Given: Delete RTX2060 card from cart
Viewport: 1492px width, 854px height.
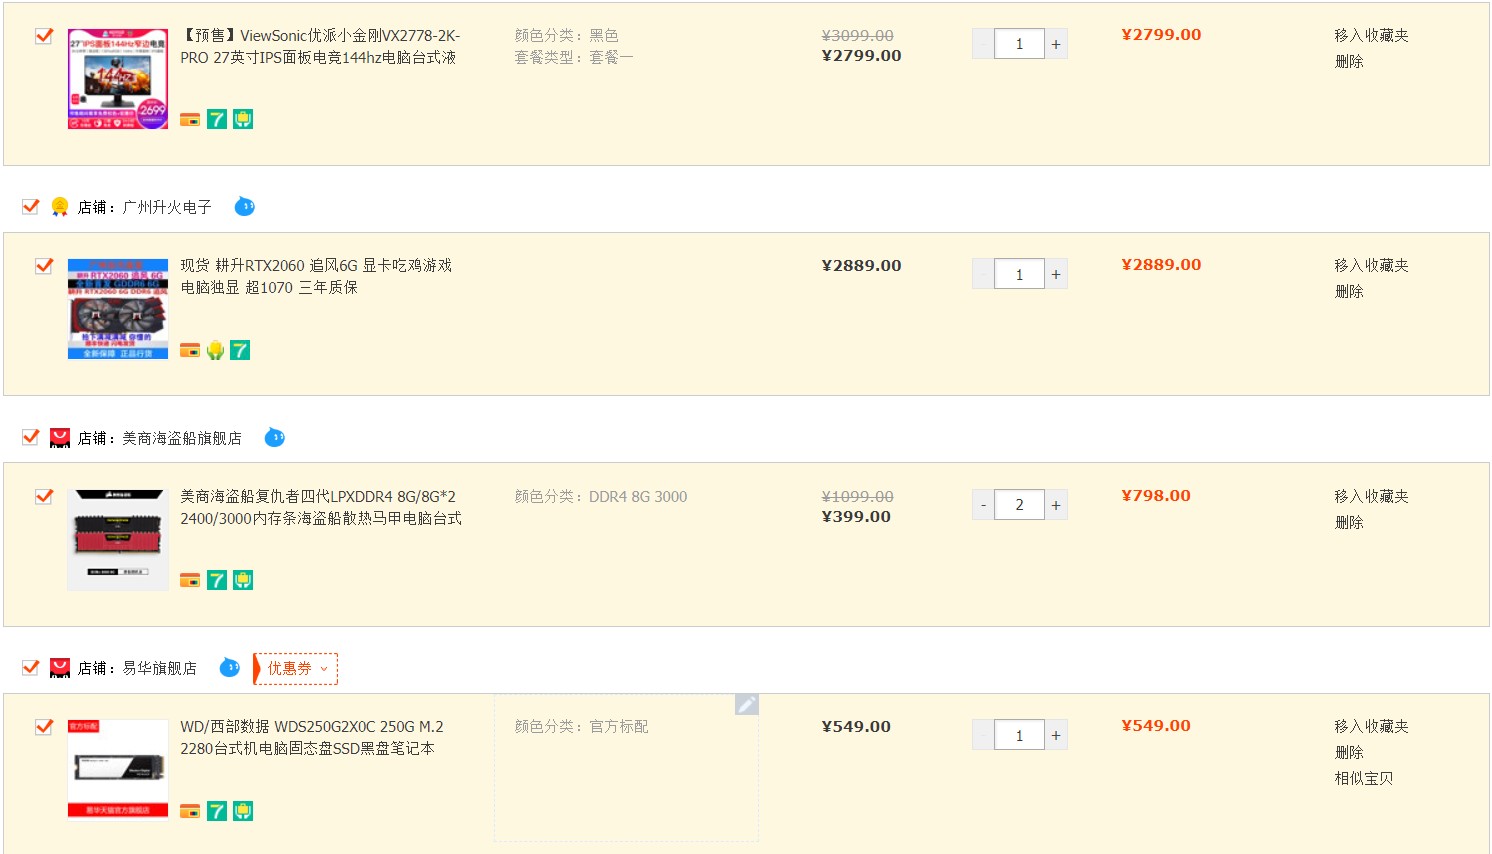Looking at the screenshot, I should tap(1349, 291).
